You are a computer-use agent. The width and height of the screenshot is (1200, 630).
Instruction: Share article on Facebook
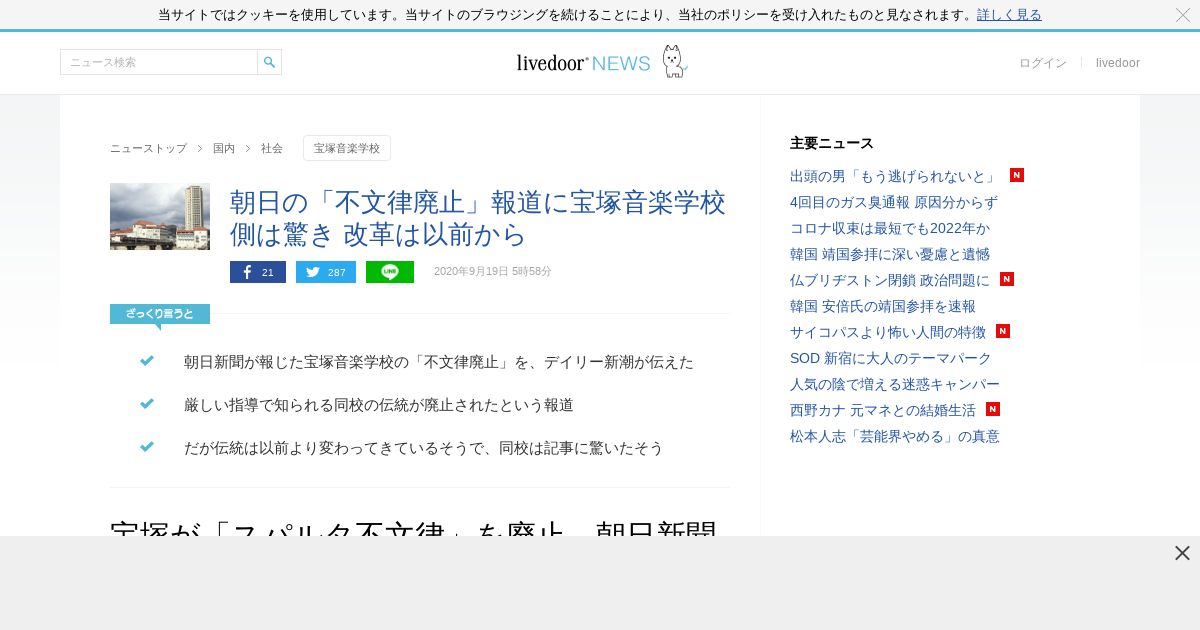coord(258,272)
